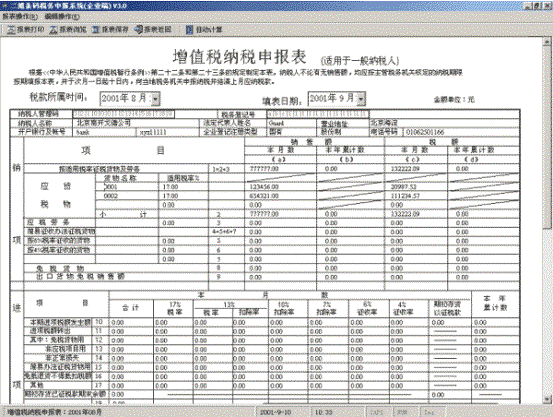Click the 小计 row sales amount 777777.00
The height and width of the screenshot is (417, 553).
tap(280, 214)
